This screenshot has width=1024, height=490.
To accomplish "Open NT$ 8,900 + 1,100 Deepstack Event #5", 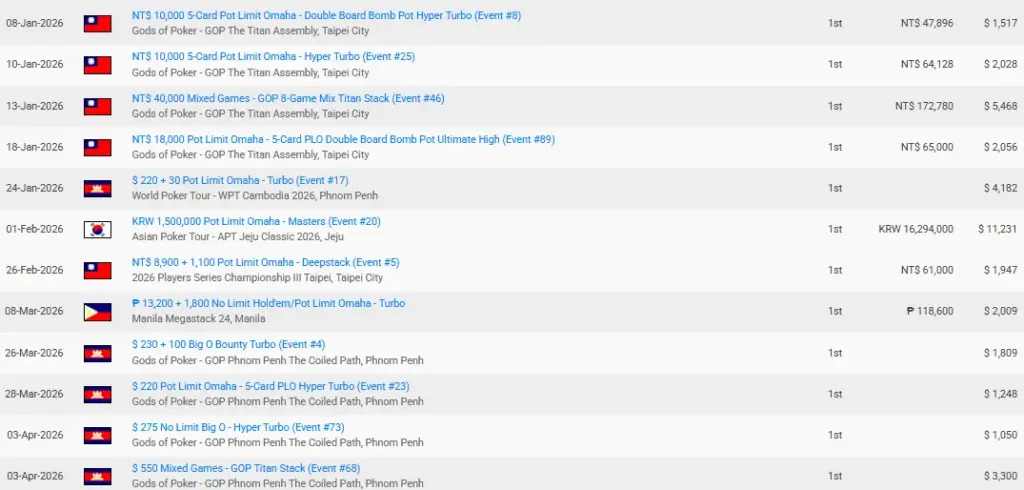I will 265,263.
